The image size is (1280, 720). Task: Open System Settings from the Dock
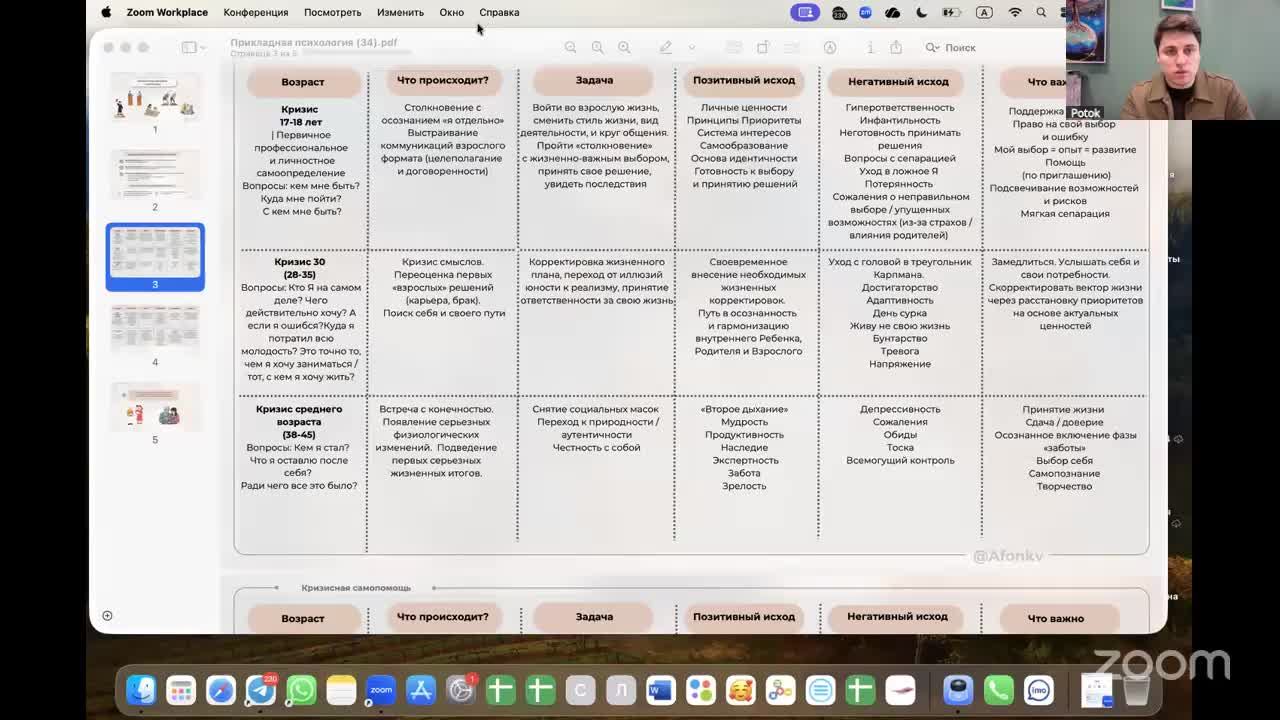tap(461, 690)
